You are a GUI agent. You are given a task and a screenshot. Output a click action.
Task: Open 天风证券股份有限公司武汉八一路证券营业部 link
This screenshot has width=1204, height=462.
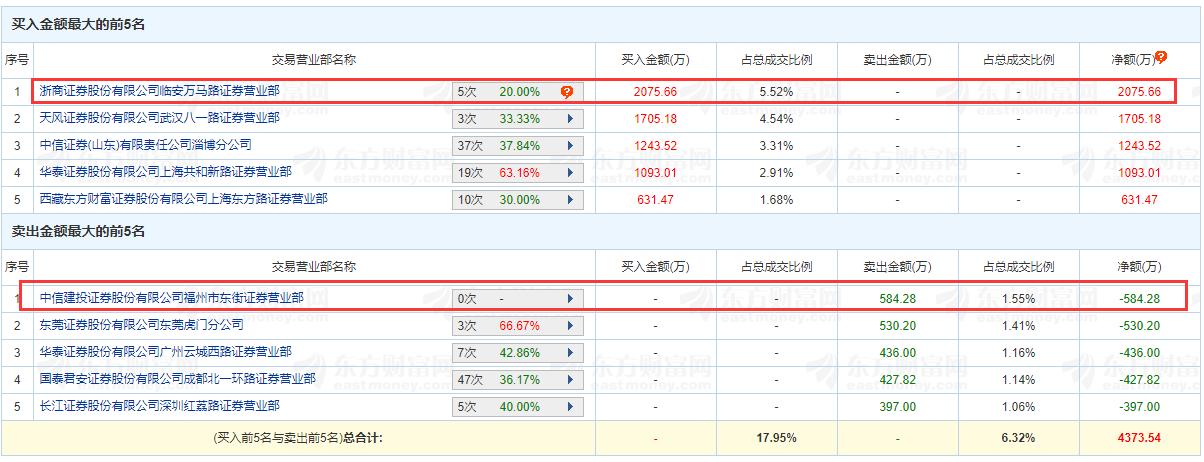[159, 118]
